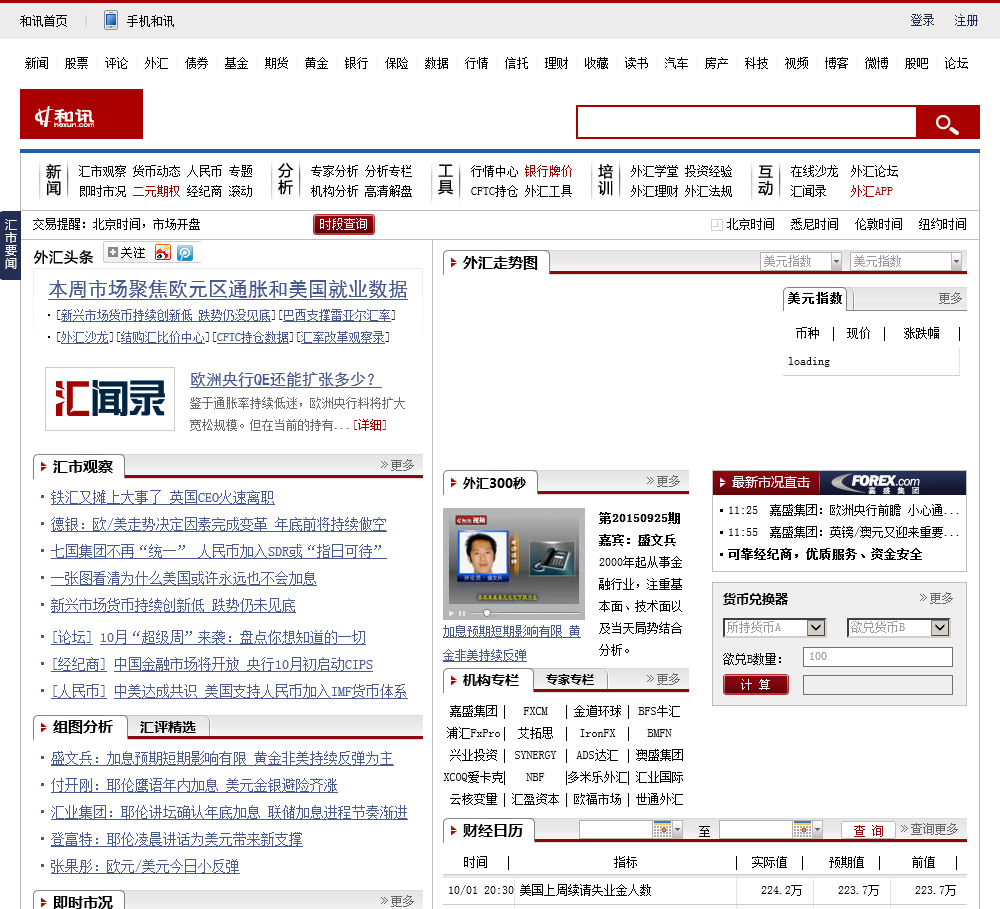1000x909 pixels.
Task: Open the second 美元指数 dropdown
Action: [x=905, y=262]
